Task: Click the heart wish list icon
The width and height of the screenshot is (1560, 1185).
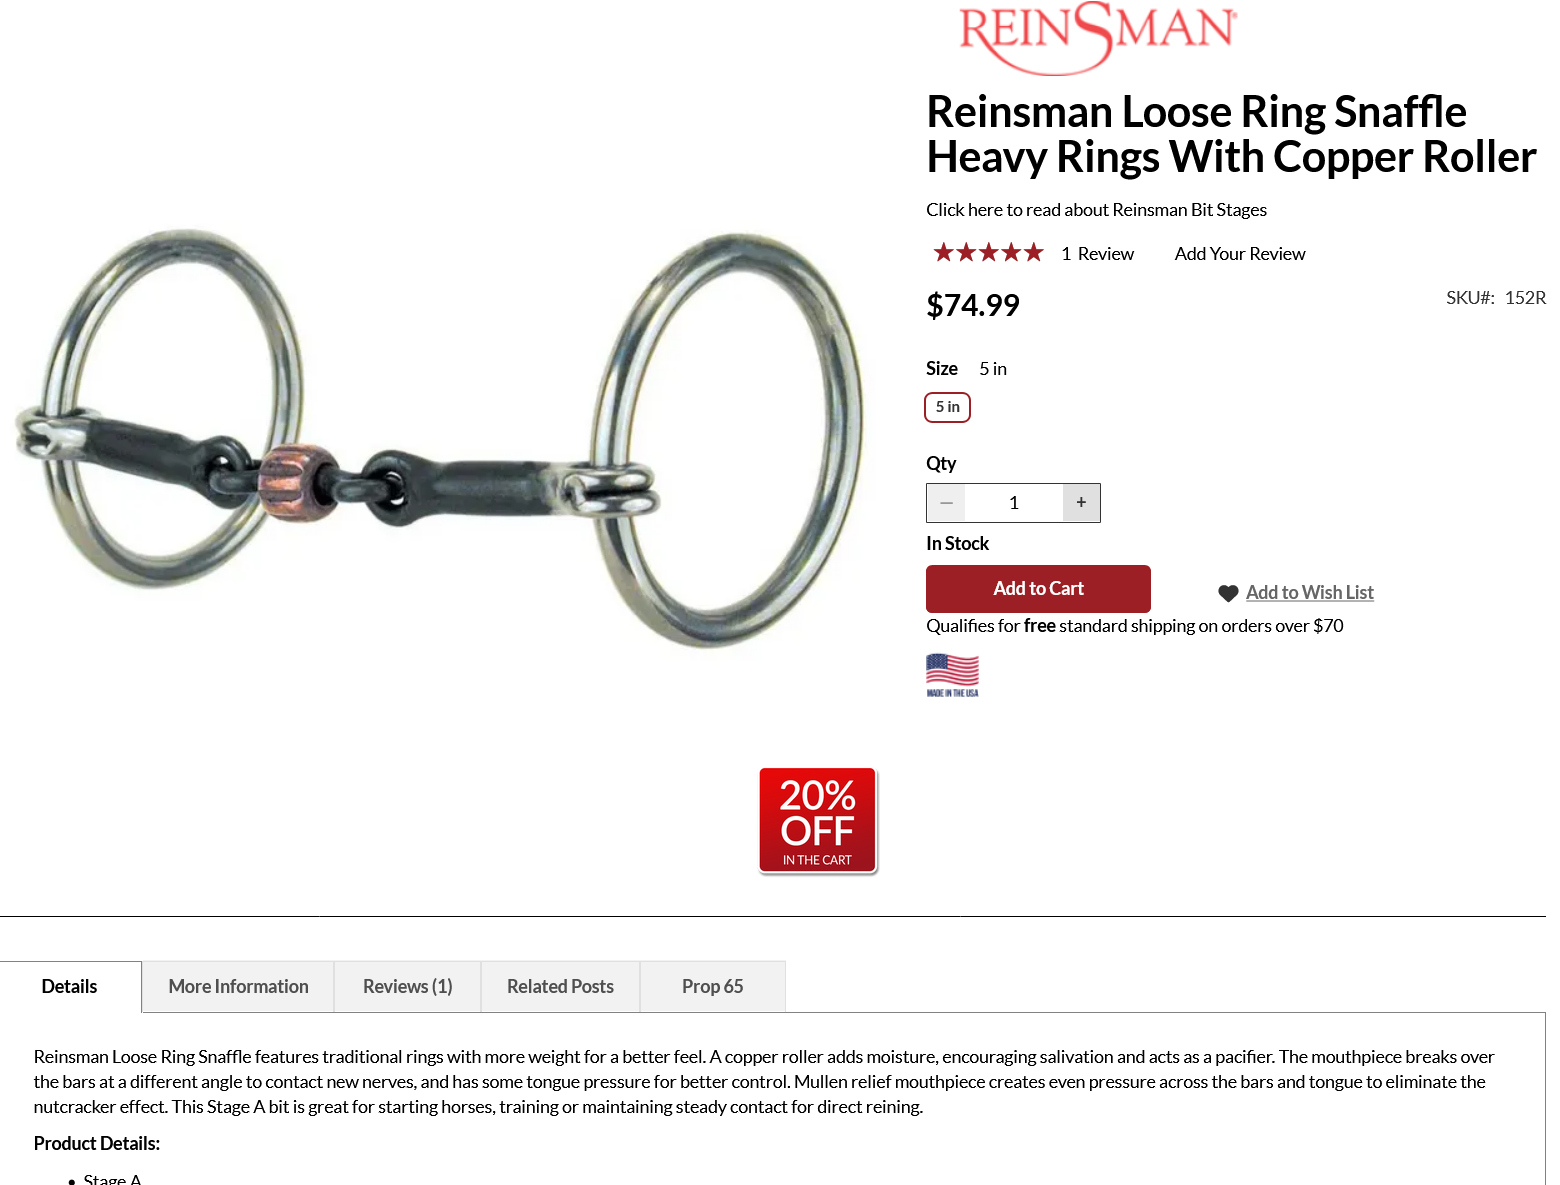Action: click(x=1228, y=593)
